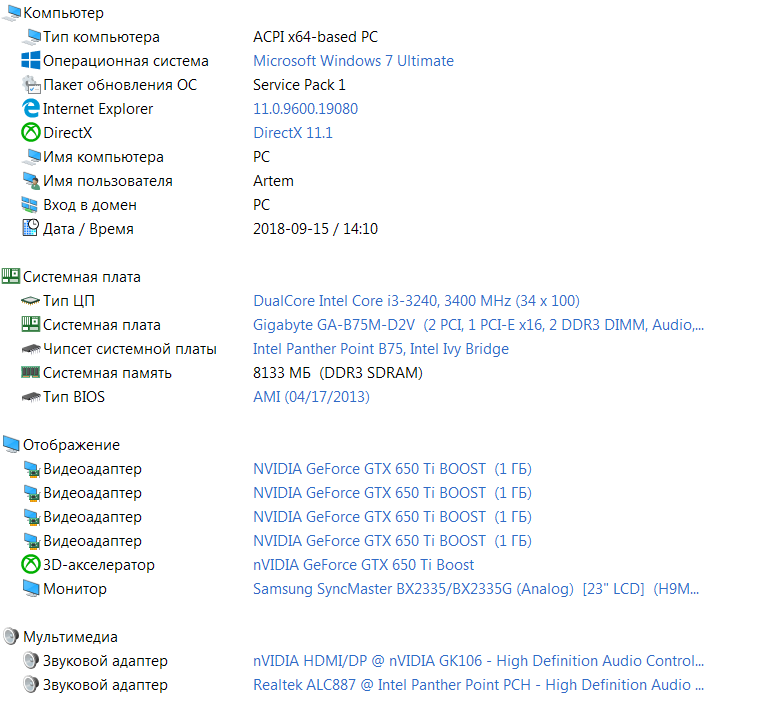Open the DirectX 11.1 link
The image size is (767, 701).
[293, 133]
